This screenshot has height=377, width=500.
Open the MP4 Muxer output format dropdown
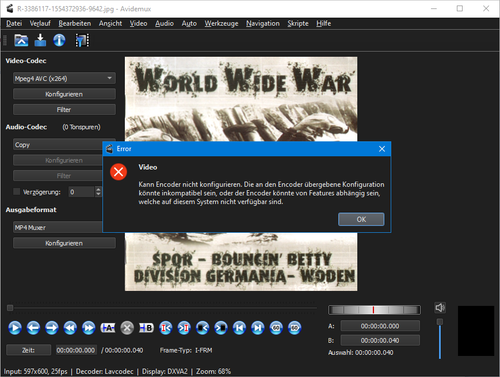58,227
